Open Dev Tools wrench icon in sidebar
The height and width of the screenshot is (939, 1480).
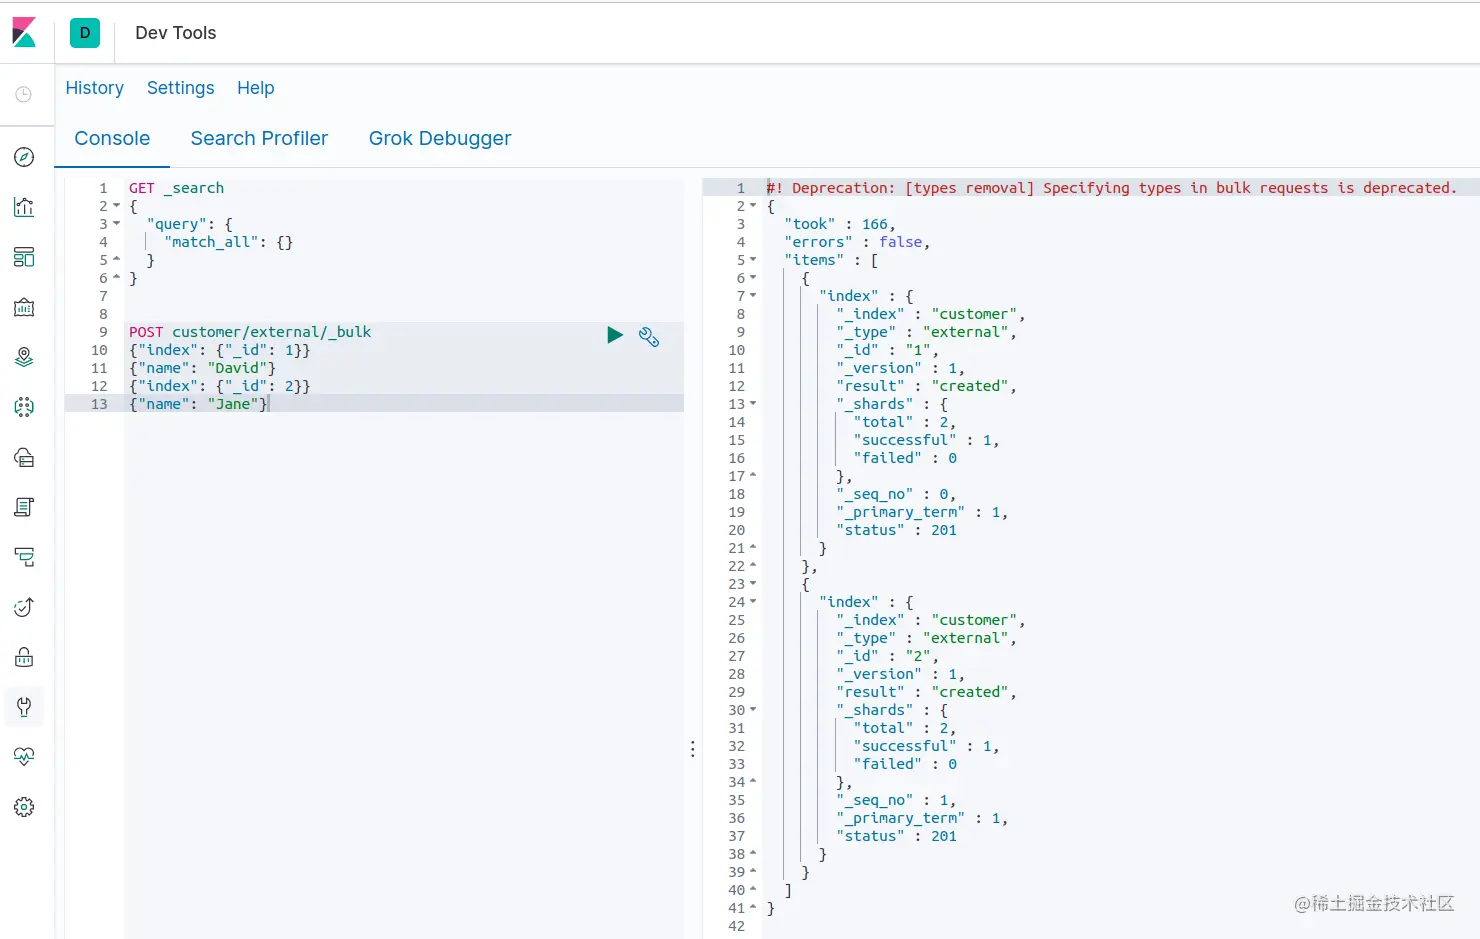[x=24, y=707]
